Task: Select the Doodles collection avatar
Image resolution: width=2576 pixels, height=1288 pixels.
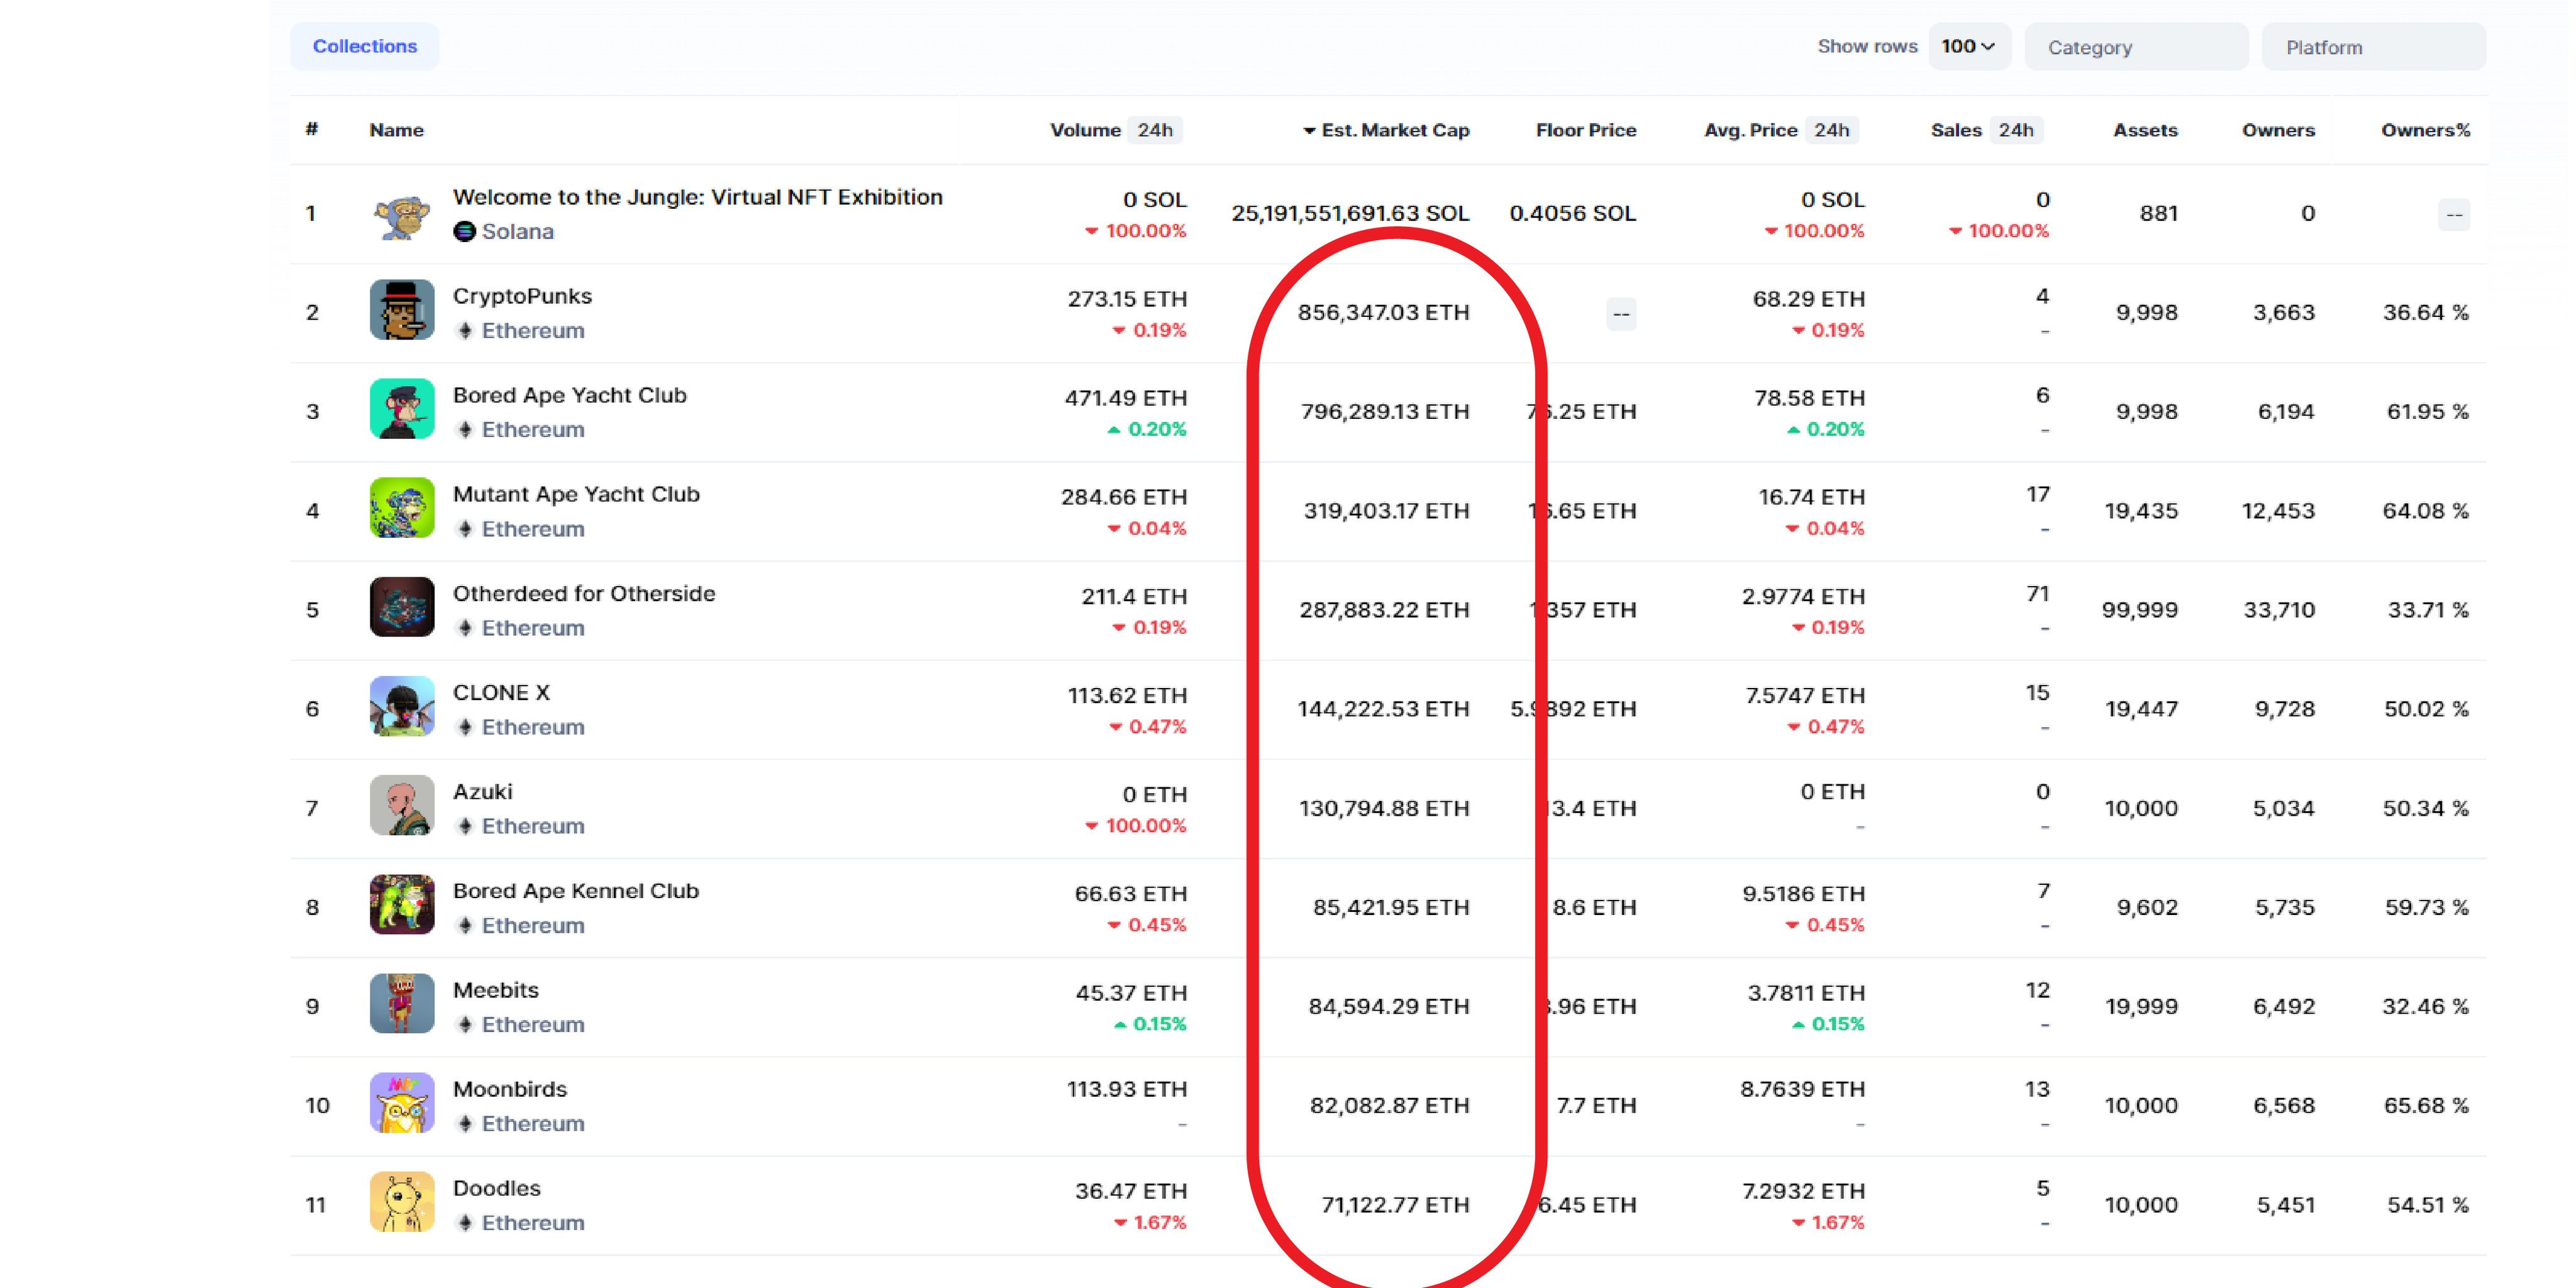Action: [x=402, y=1202]
